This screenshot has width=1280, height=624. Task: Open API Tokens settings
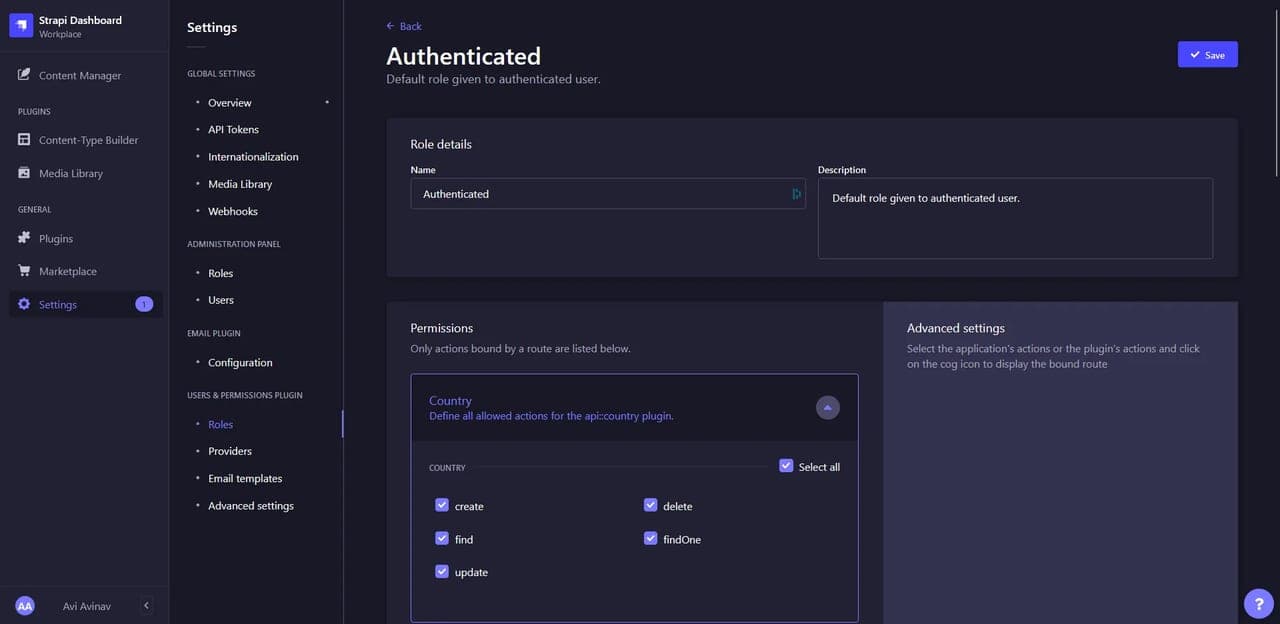point(233,129)
